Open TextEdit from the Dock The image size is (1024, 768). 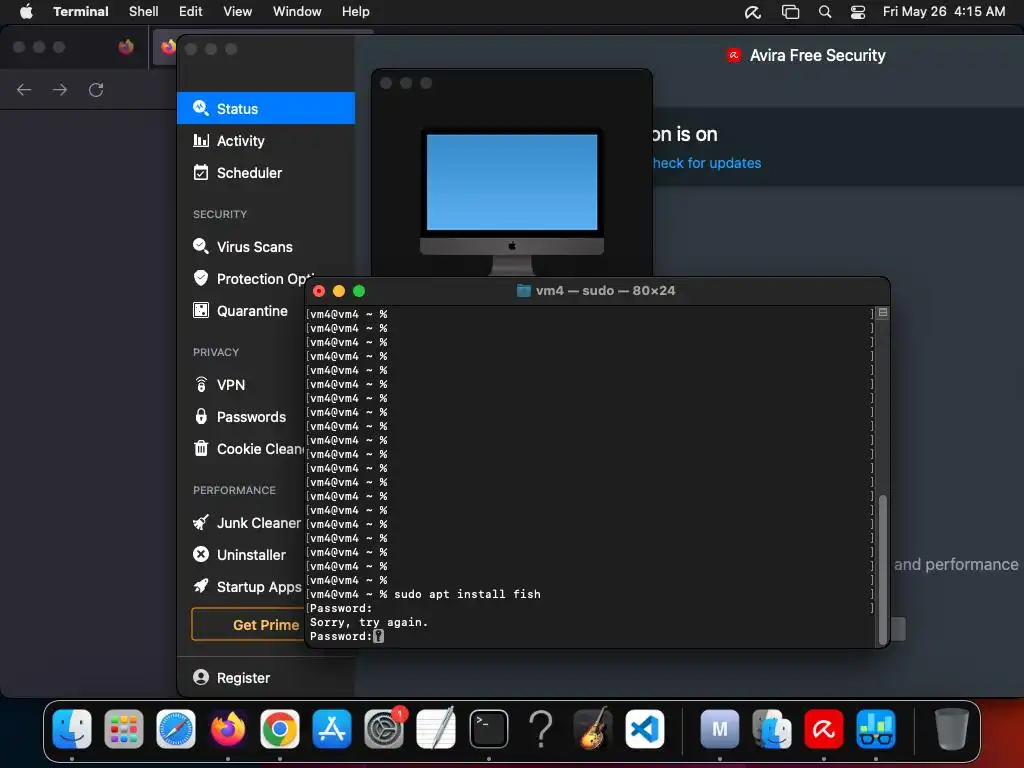click(436, 729)
